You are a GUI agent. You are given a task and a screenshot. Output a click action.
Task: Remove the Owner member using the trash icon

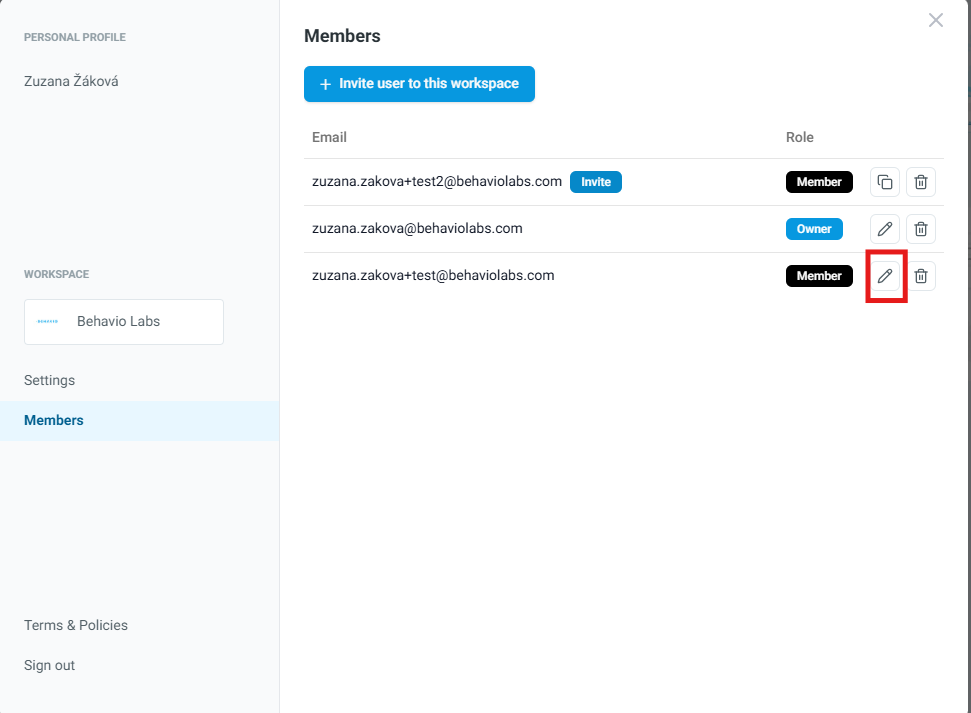(x=921, y=229)
